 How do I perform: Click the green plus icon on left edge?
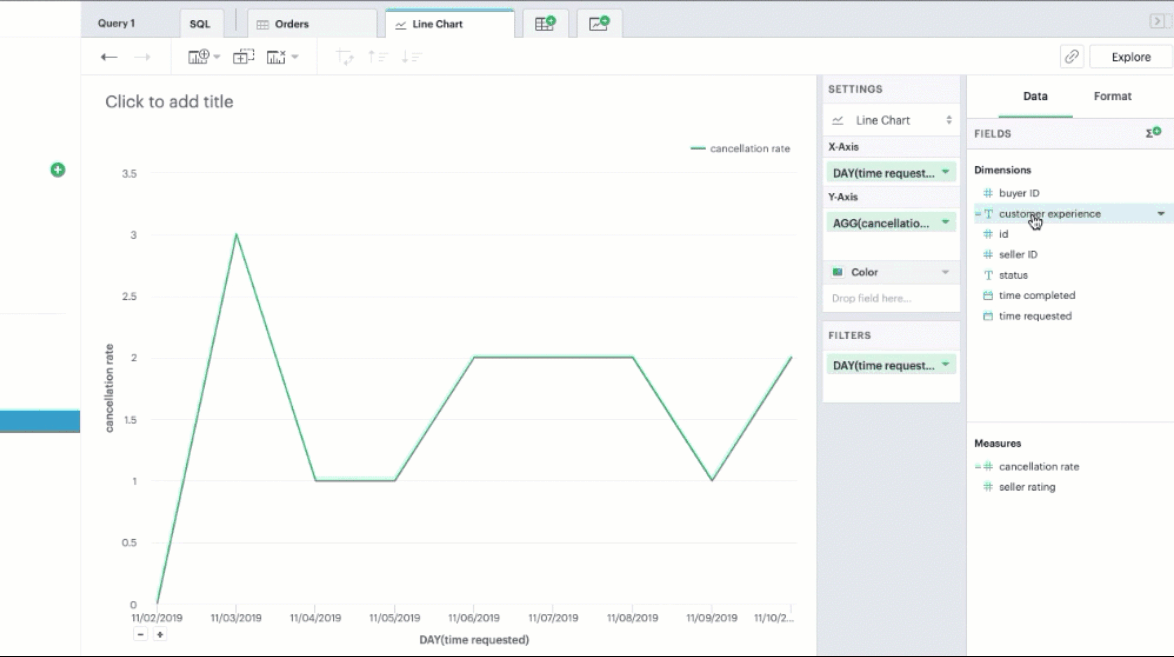pyautogui.click(x=58, y=170)
